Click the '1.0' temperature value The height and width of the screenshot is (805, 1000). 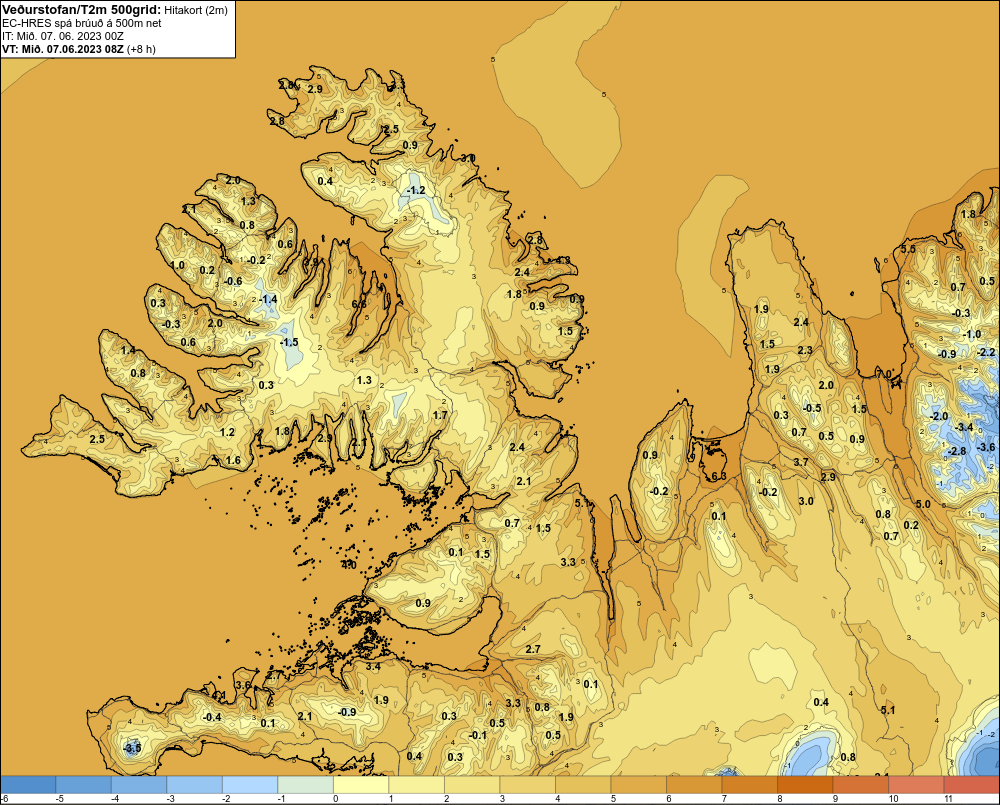(177, 265)
